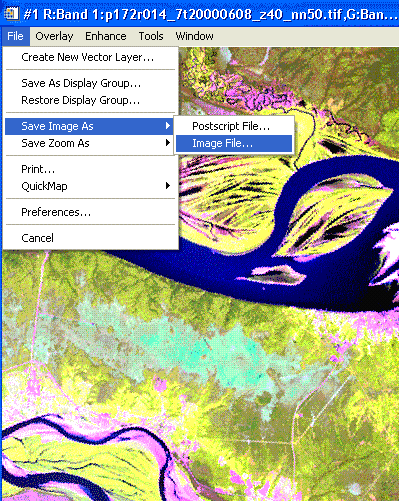Select Save As Display Group
The width and height of the screenshot is (399, 501).
pos(90,83)
